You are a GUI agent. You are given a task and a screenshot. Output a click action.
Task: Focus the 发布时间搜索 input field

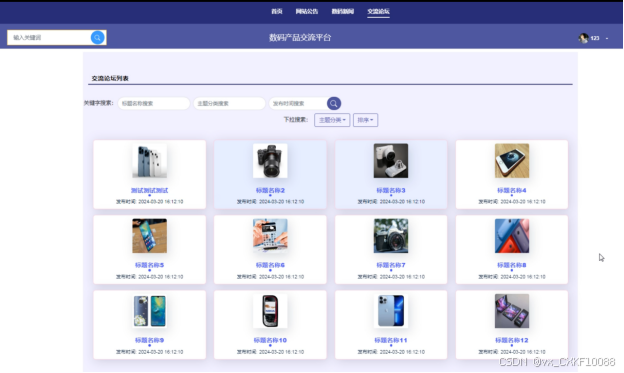click(298, 104)
